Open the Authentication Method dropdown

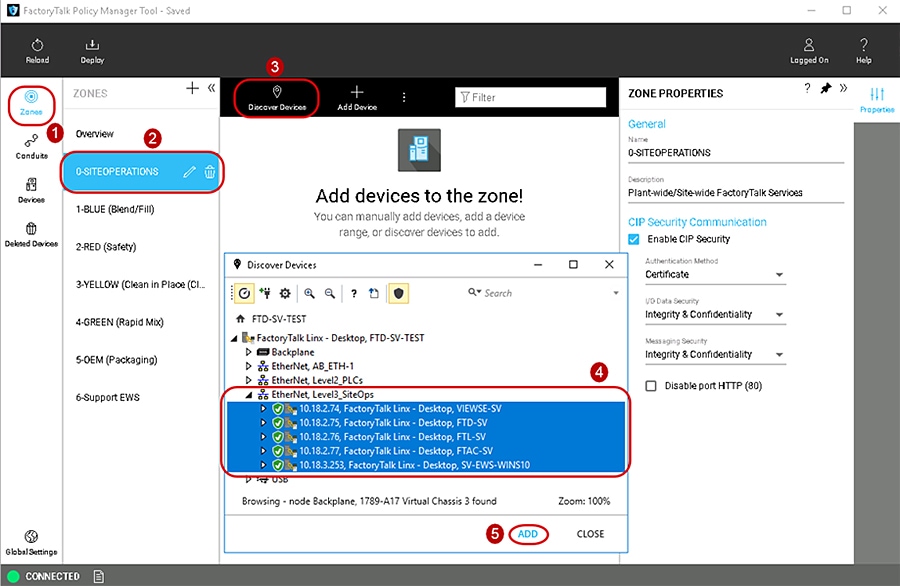tap(715, 274)
